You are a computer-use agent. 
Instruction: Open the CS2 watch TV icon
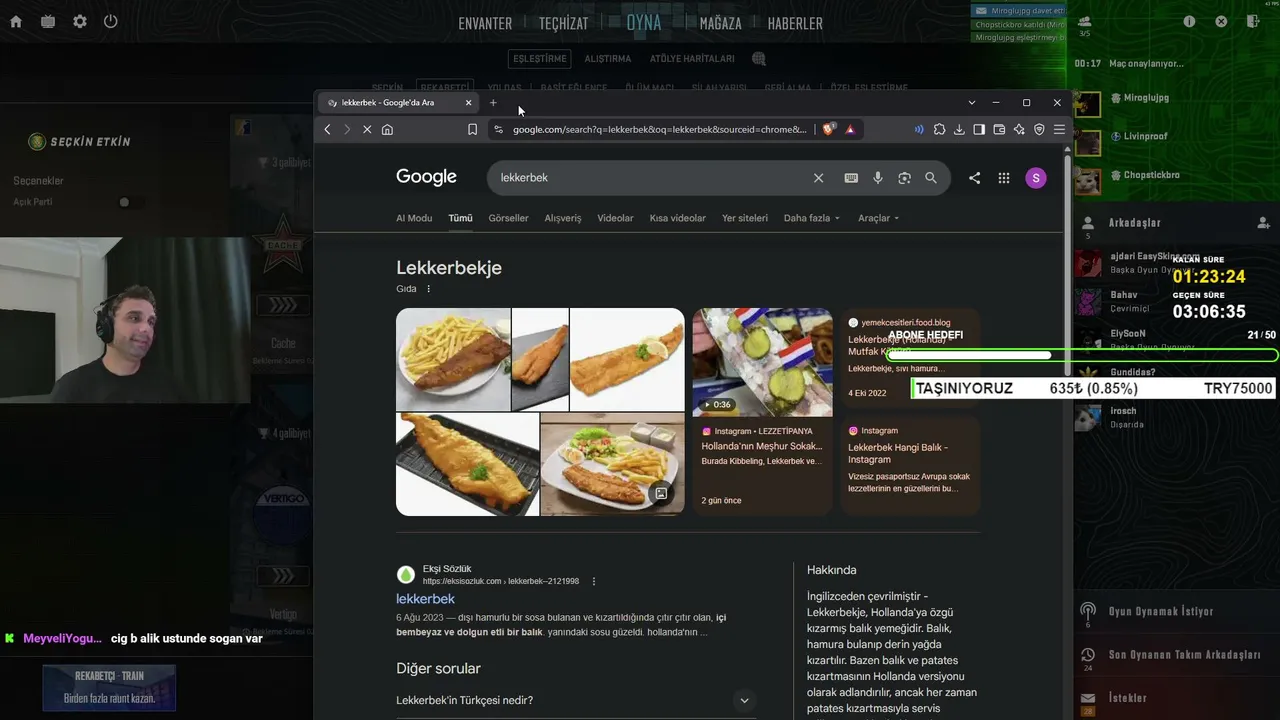(48, 21)
